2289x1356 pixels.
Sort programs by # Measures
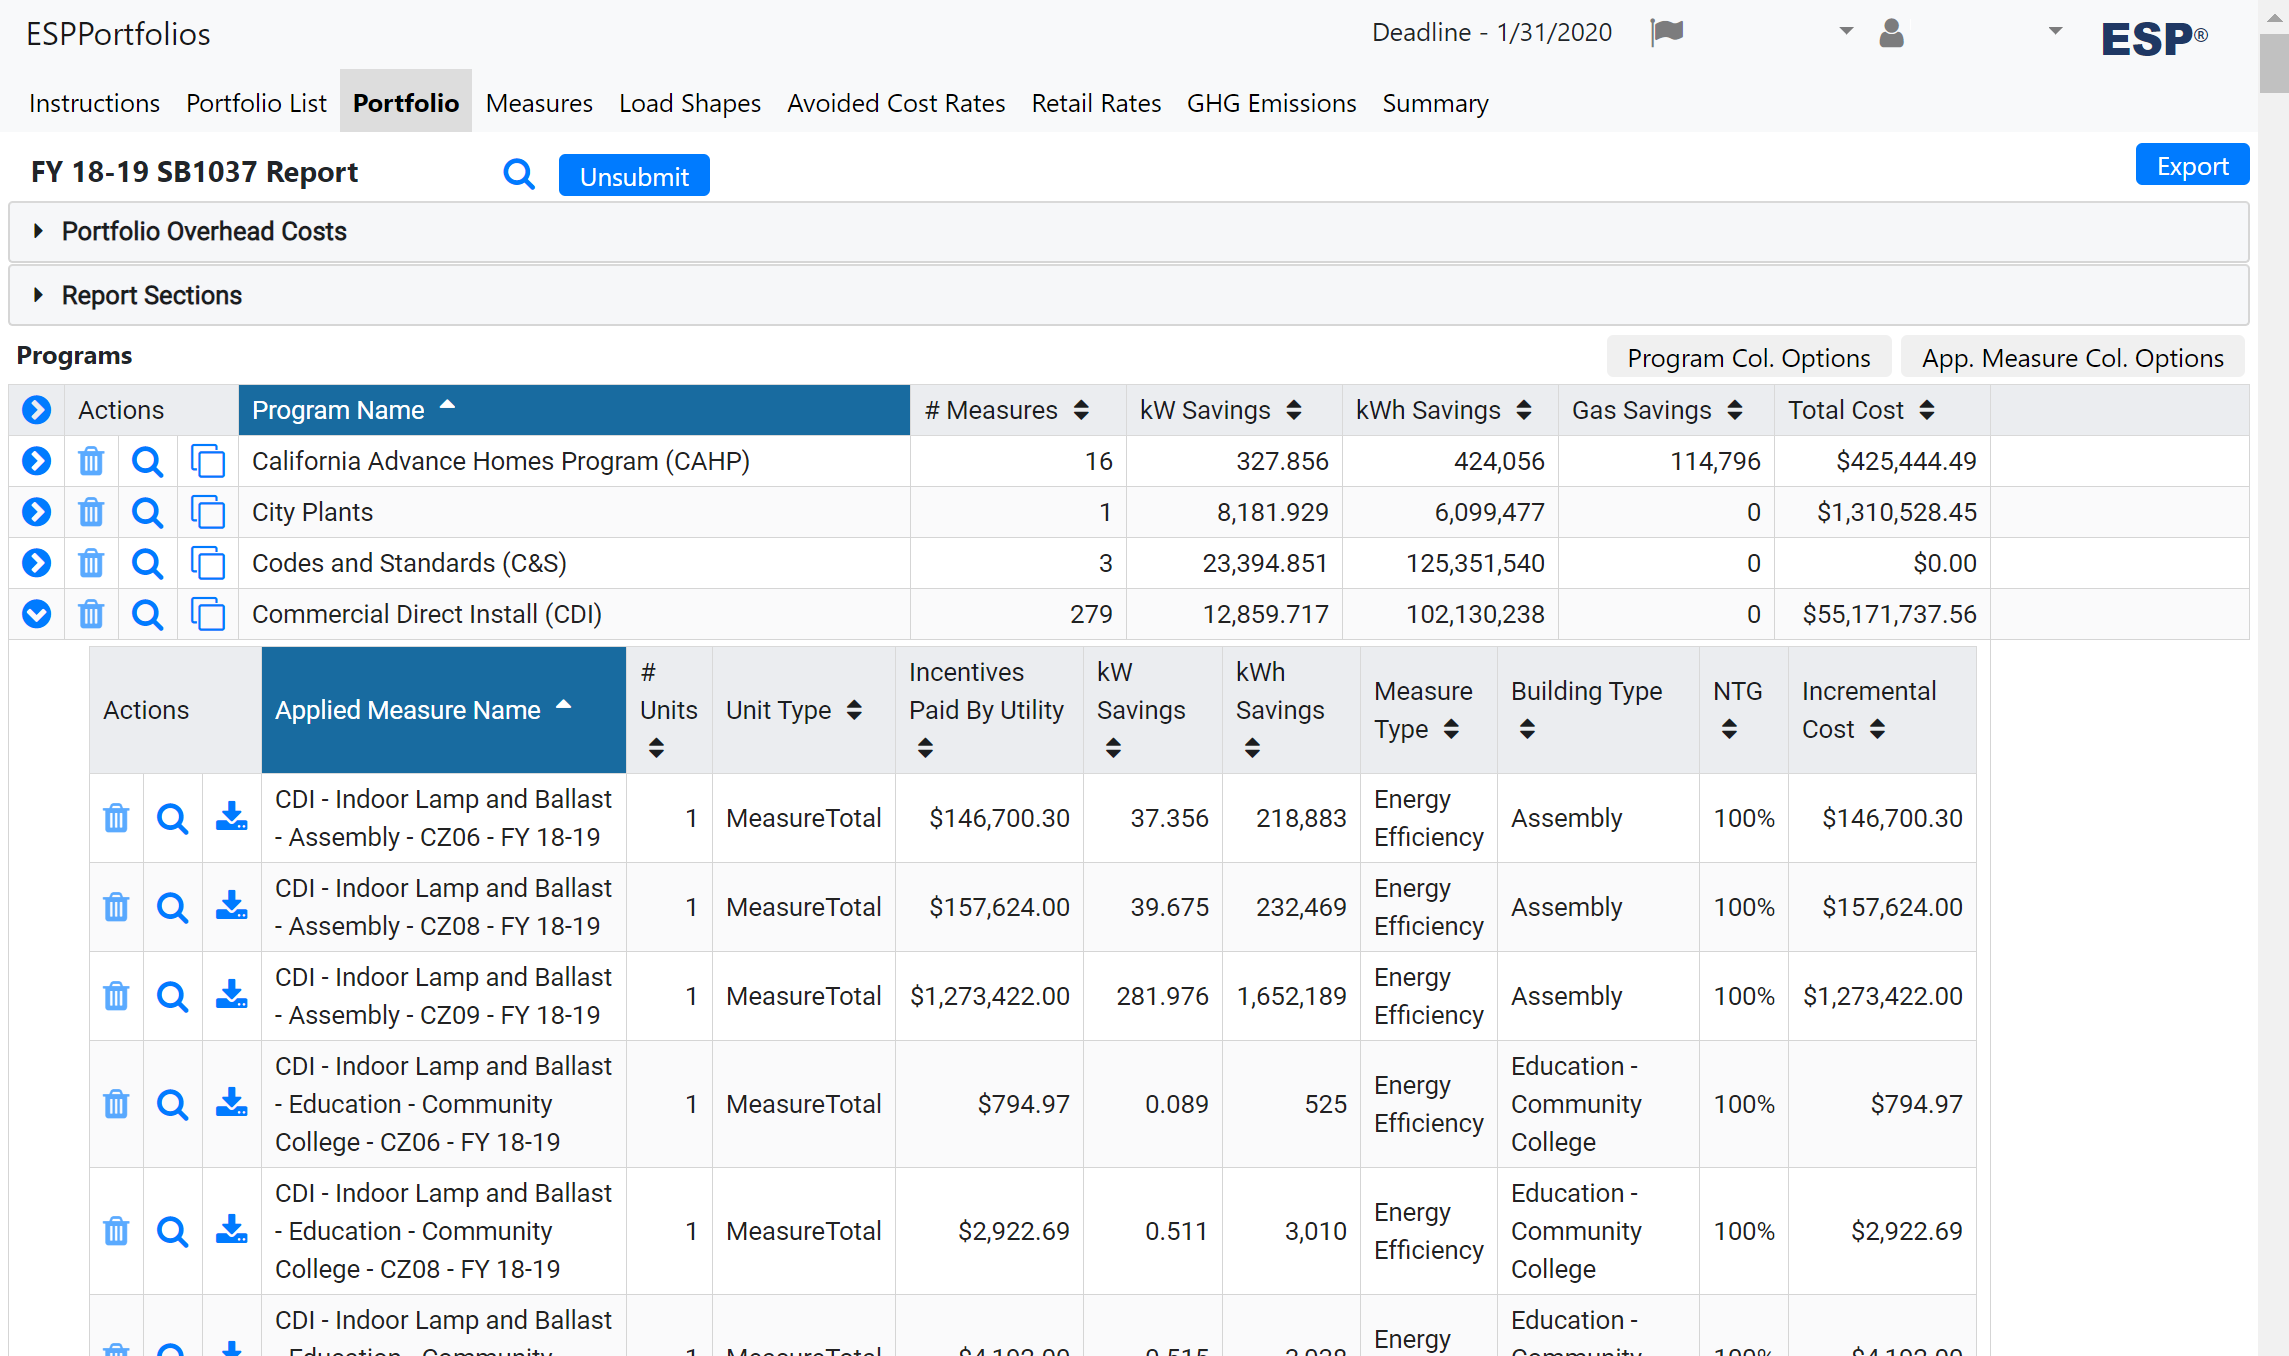1018,410
